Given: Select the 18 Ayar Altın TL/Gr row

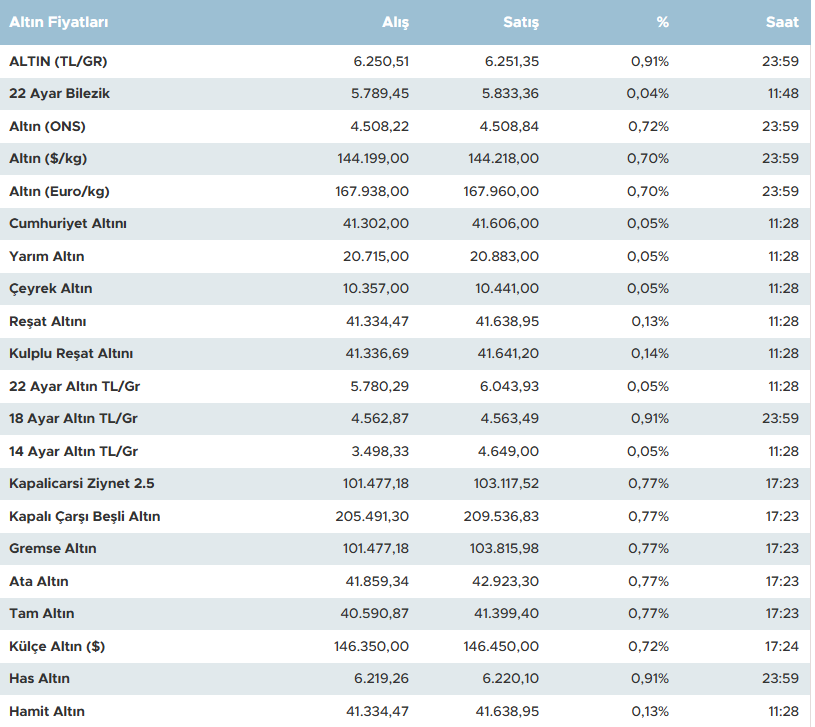Looking at the screenshot, I should [73, 419].
